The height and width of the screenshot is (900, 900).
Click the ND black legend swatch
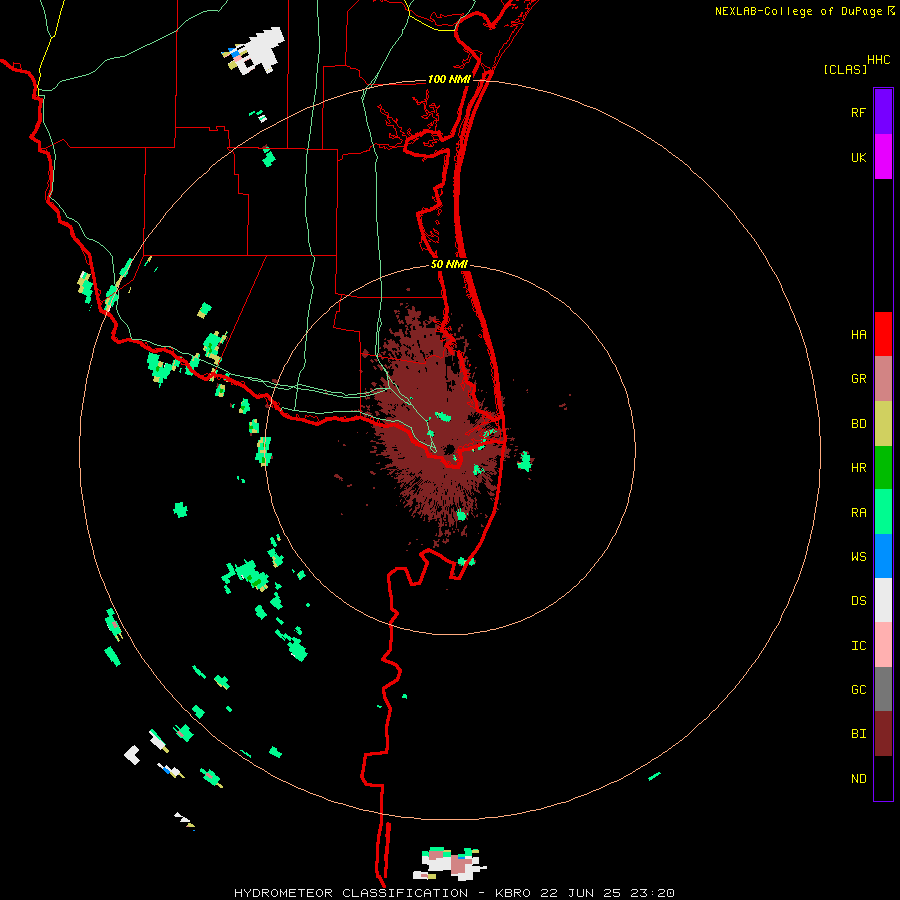[x=883, y=778]
